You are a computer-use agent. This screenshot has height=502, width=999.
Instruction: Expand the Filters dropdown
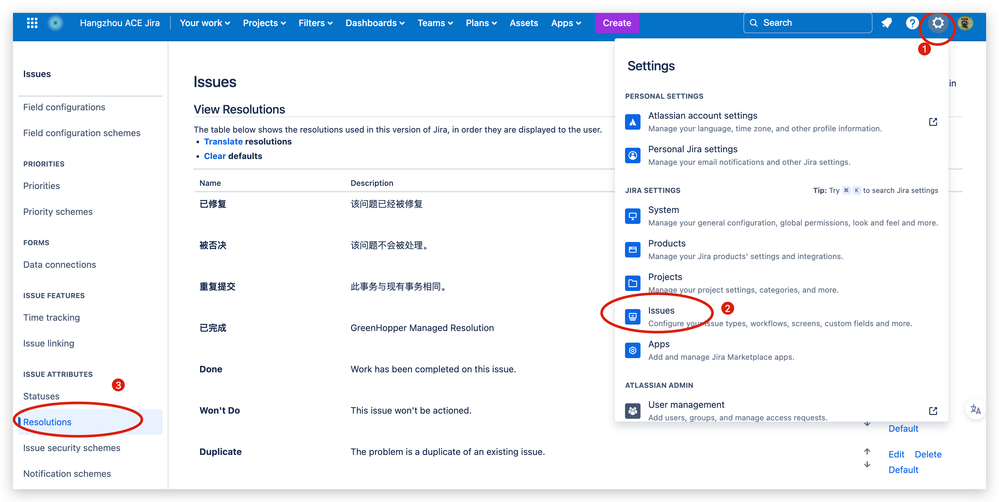pyautogui.click(x=315, y=23)
